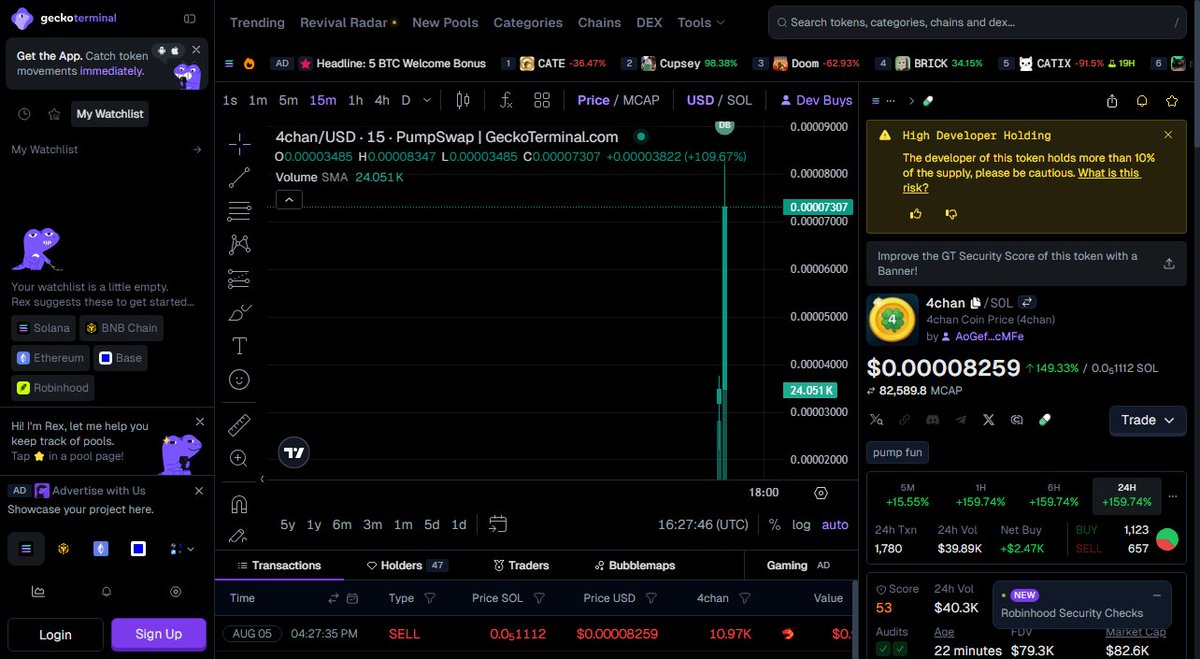Open the recent history clock icon

click(x=25, y=114)
